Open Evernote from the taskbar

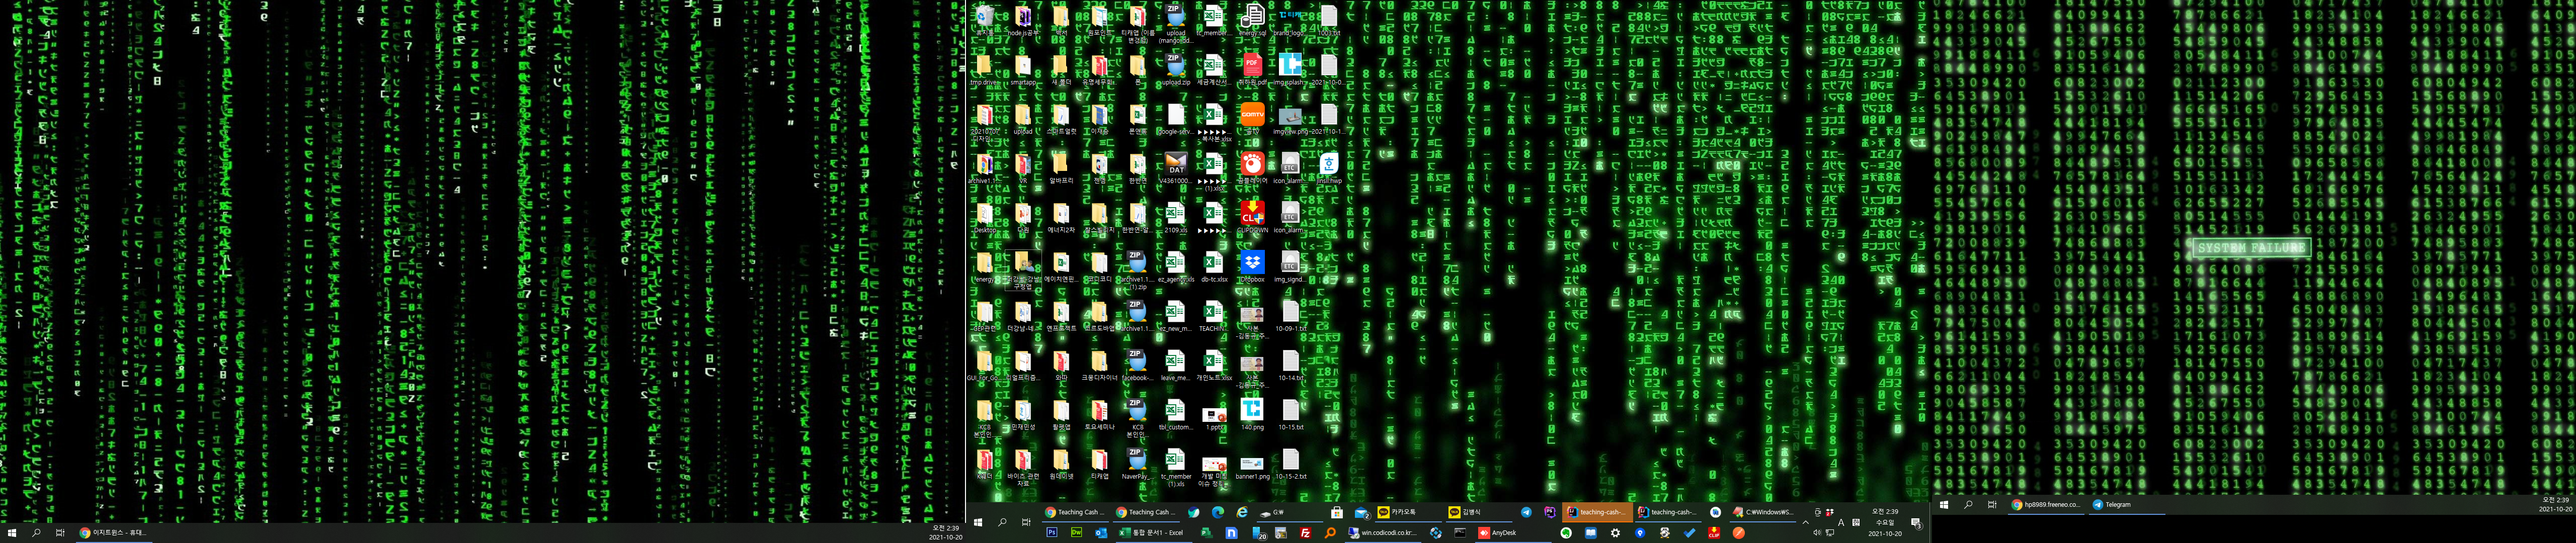click(x=1566, y=533)
